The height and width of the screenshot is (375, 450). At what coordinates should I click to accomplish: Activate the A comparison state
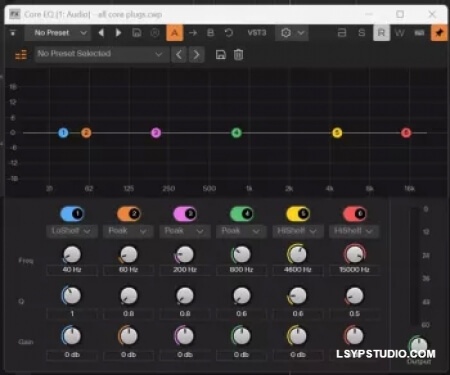click(x=175, y=33)
